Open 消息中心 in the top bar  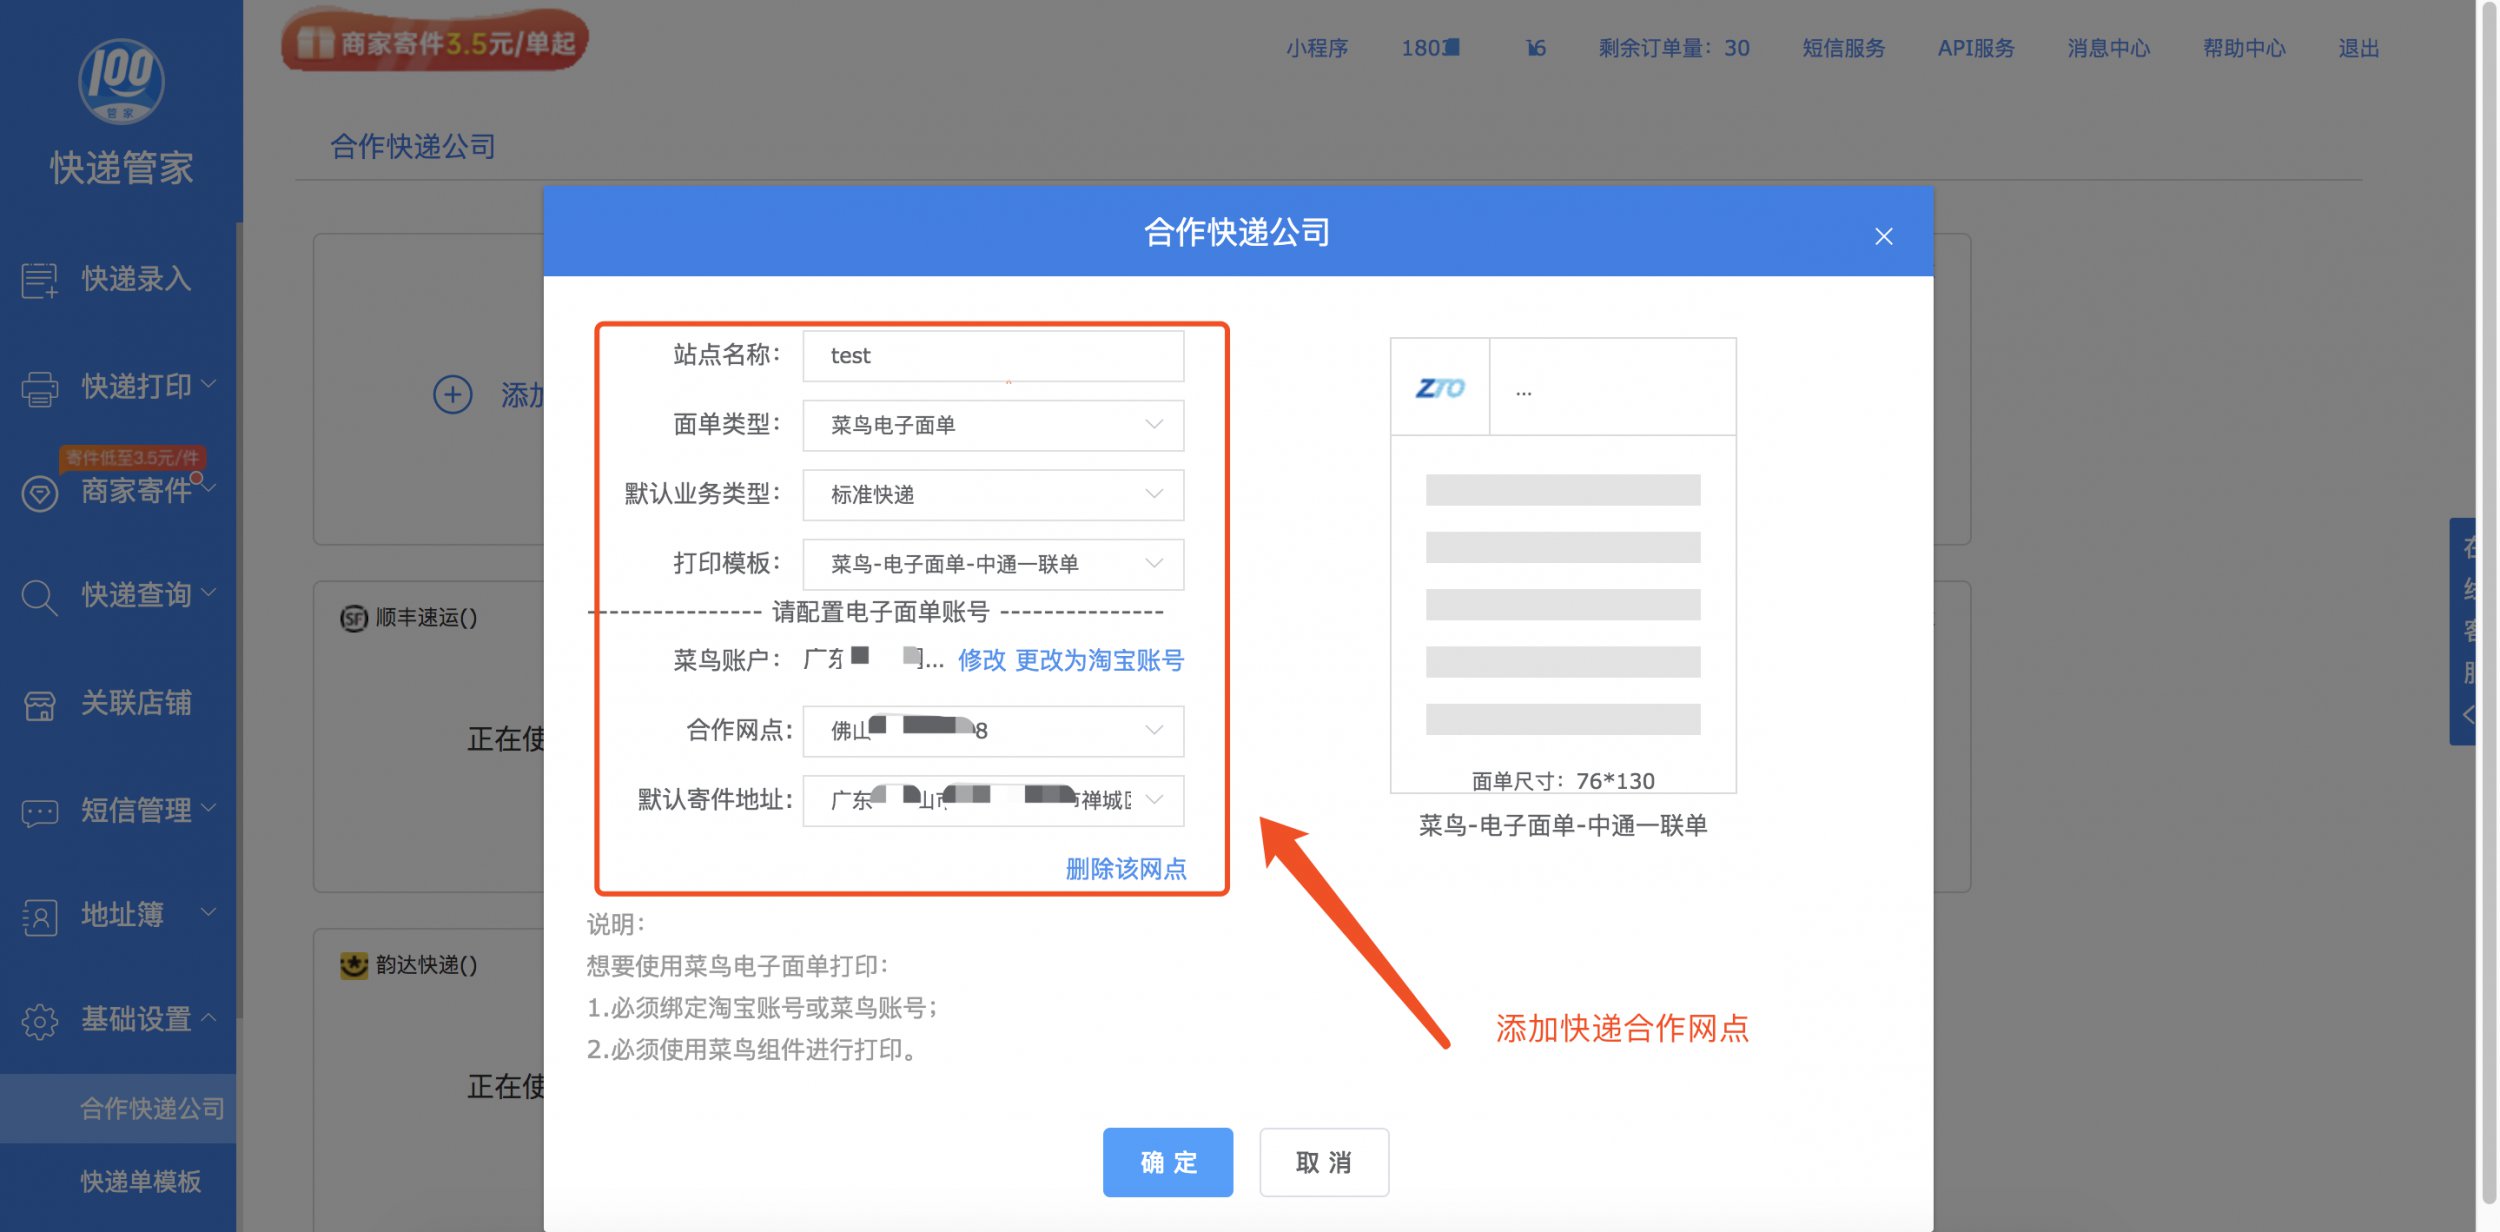(2108, 48)
